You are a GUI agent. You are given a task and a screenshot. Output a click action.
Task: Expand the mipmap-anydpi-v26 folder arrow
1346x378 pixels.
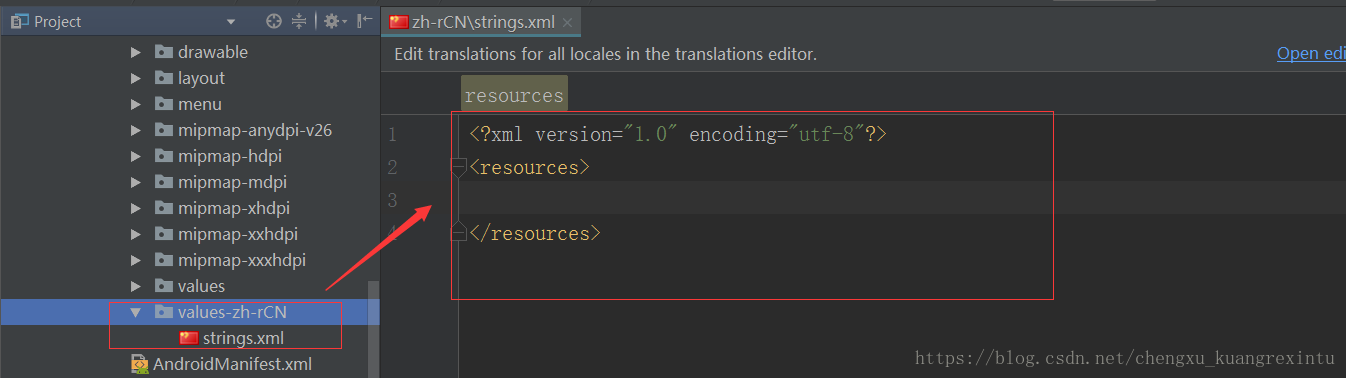pos(136,130)
